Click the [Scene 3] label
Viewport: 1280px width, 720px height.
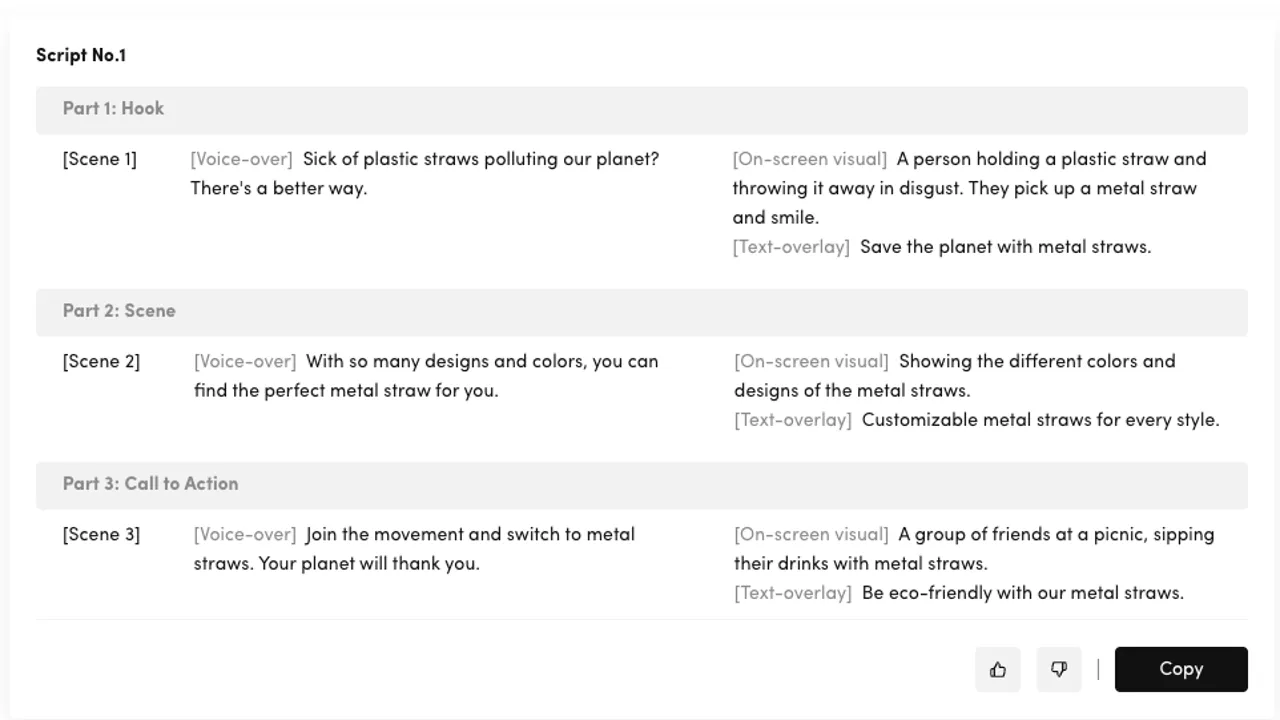click(101, 535)
